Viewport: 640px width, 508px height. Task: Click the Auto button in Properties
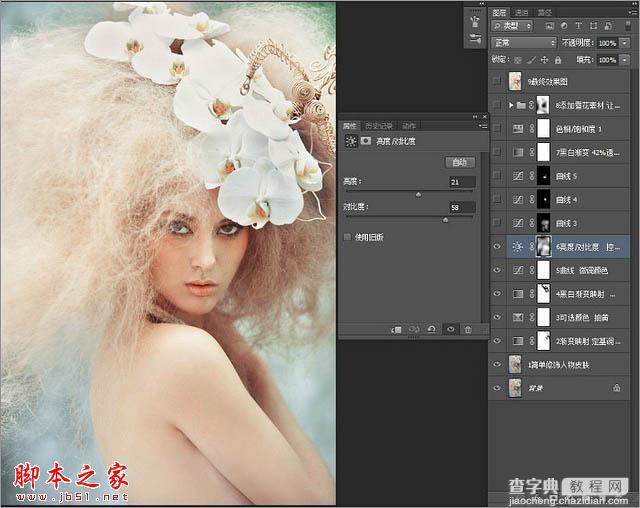point(460,162)
